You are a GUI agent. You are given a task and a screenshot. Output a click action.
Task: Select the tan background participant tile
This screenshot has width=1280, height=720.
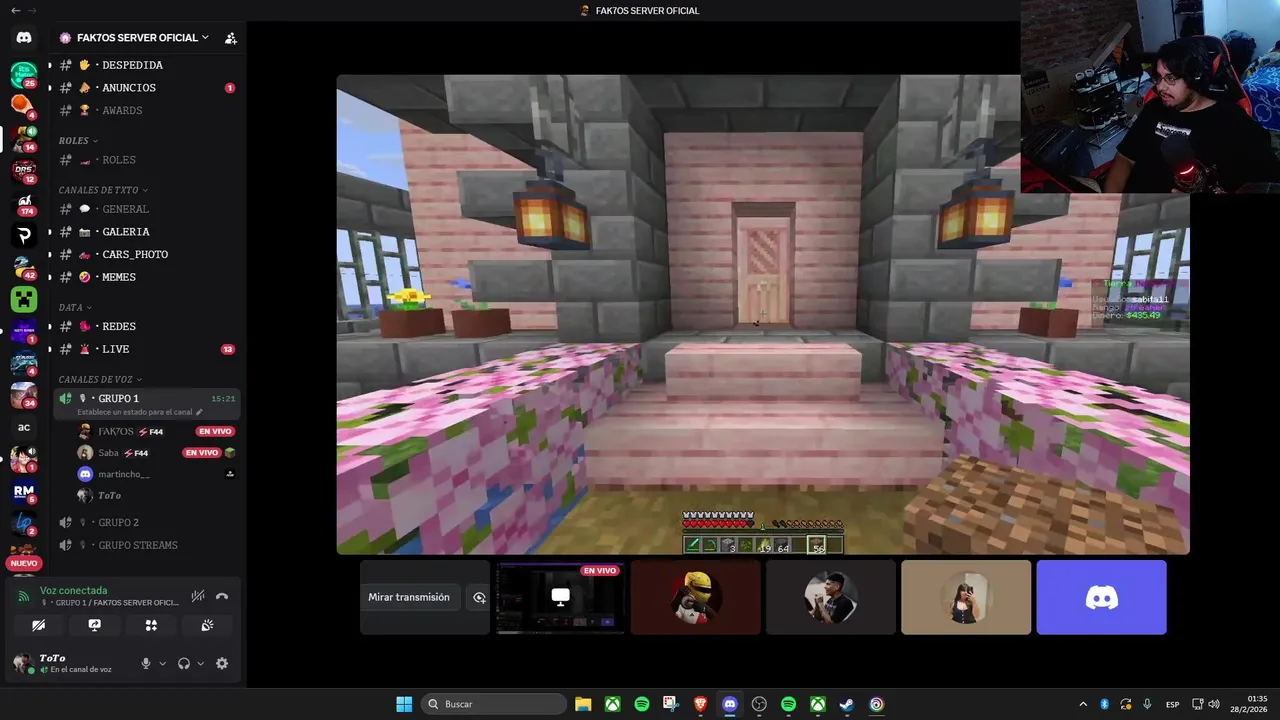pyautogui.click(x=966, y=597)
